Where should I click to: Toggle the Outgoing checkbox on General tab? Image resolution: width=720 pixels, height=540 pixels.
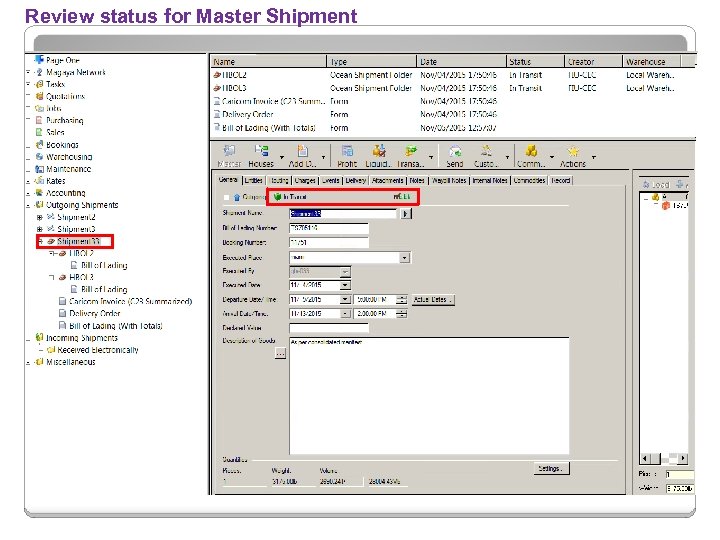(226, 197)
